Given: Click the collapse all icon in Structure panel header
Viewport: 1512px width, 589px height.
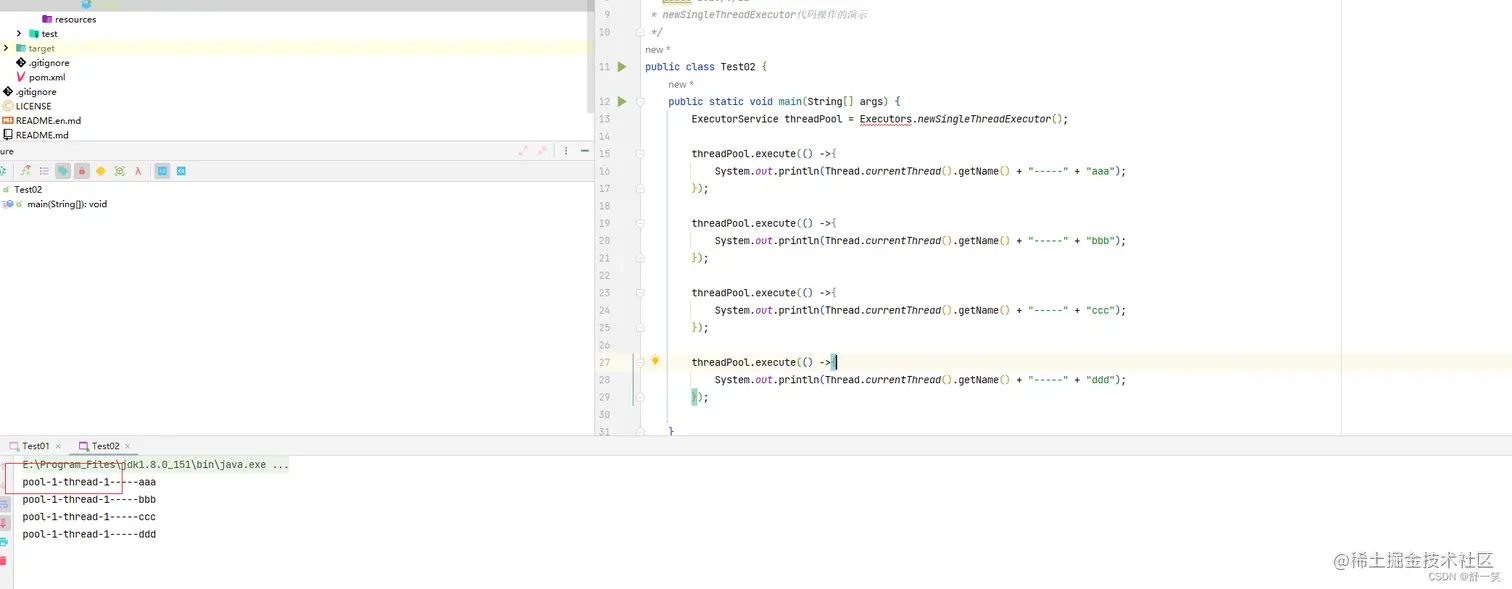Looking at the screenshot, I should [x=543, y=151].
